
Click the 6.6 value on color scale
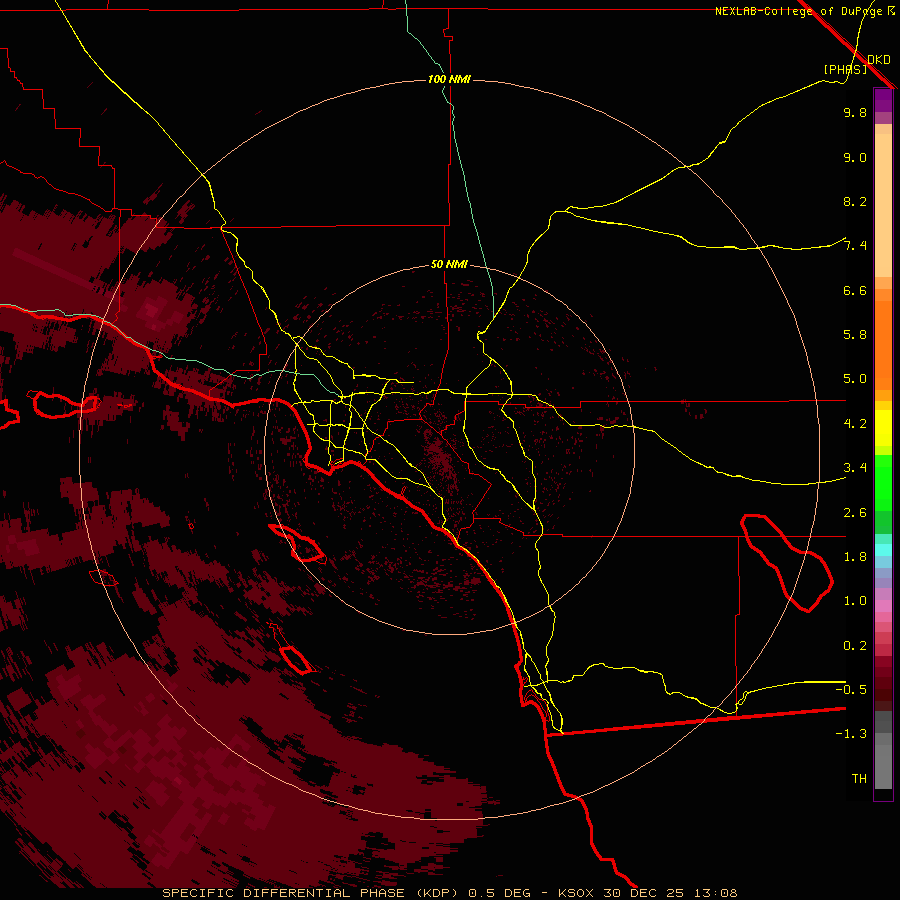[x=855, y=290]
